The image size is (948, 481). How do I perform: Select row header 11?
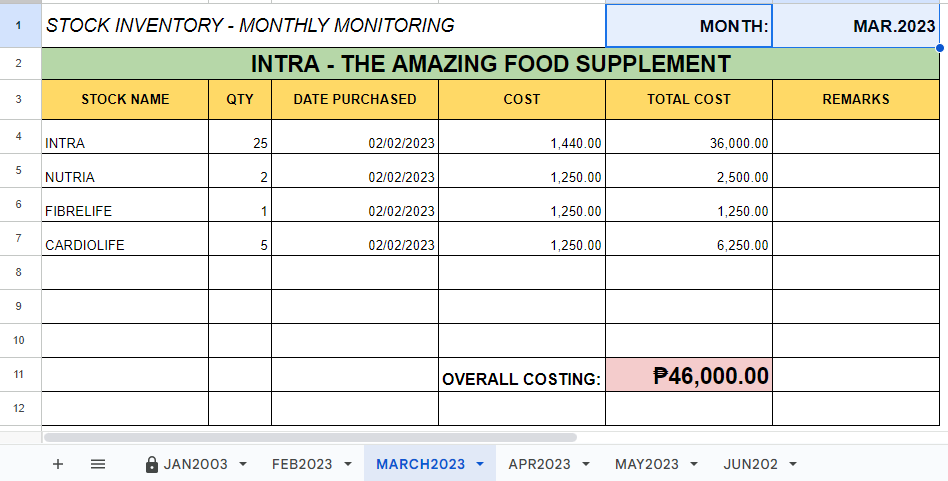pyautogui.click(x=21, y=374)
